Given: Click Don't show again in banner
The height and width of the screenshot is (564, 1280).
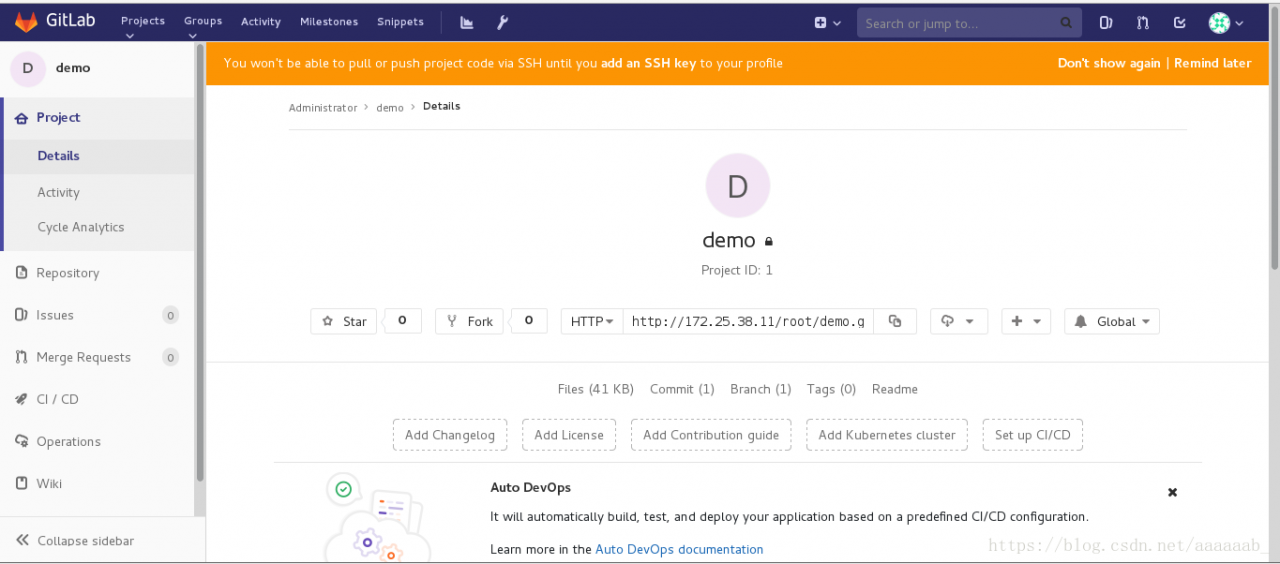Looking at the screenshot, I should pos(1109,63).
